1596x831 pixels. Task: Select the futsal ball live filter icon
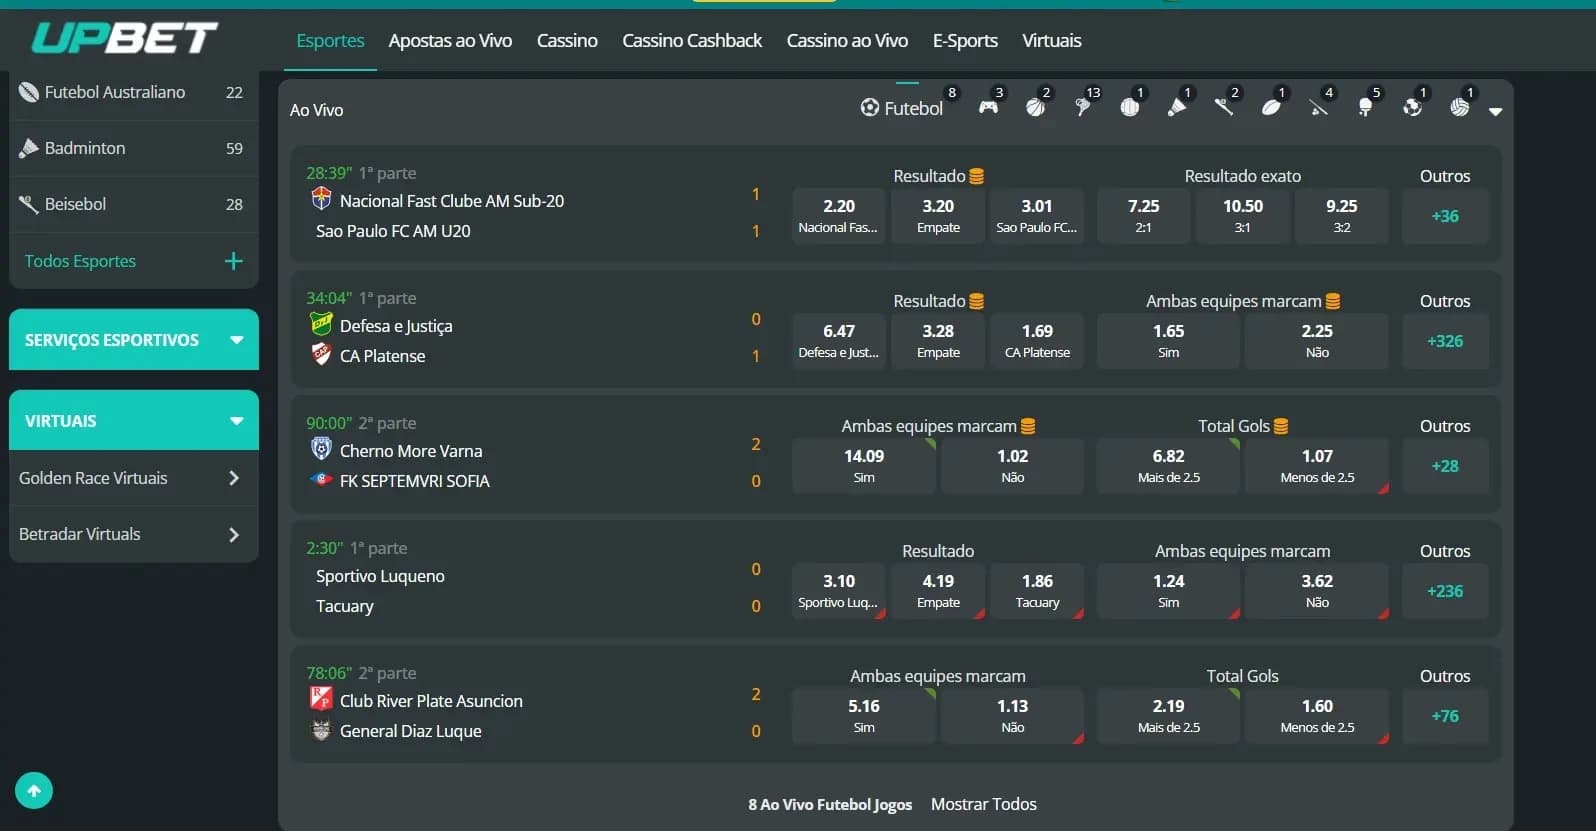click(x=1412, y=107)
